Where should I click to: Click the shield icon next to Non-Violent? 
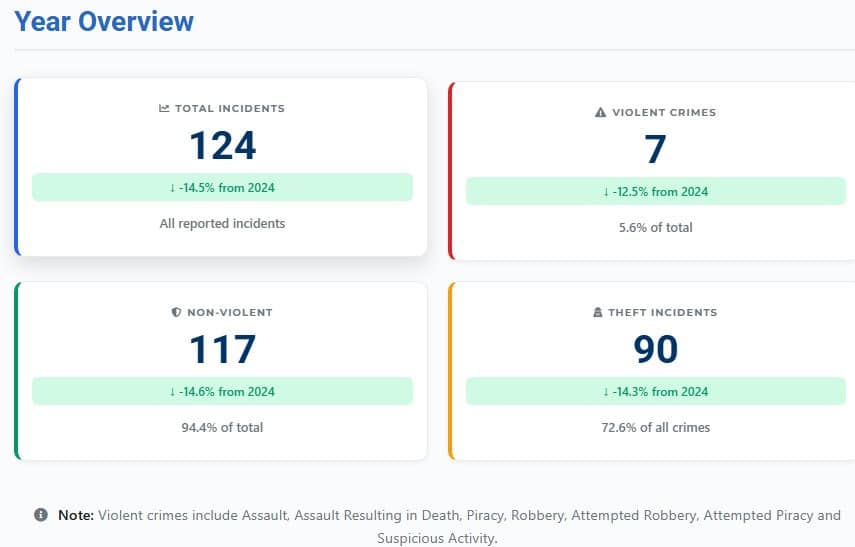(x=176, y=313)
